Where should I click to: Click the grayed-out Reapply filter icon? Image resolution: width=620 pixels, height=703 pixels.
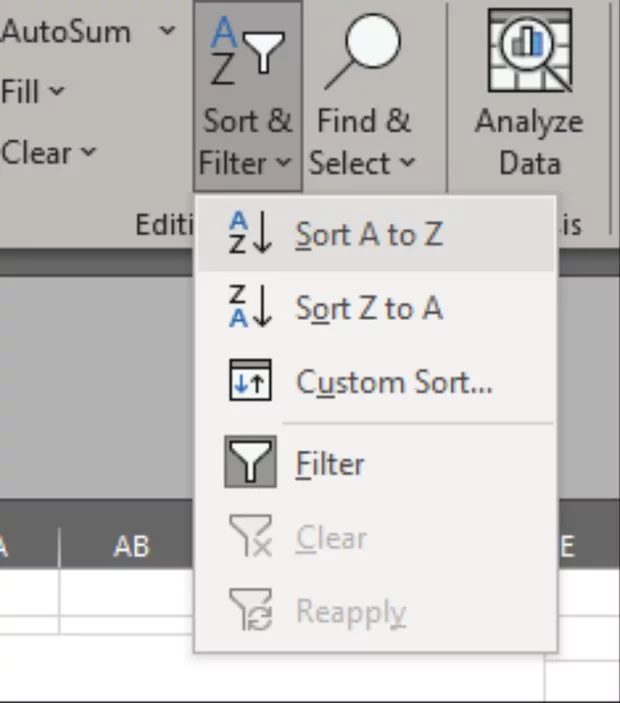pyautogui.click(x=250, y=612)
